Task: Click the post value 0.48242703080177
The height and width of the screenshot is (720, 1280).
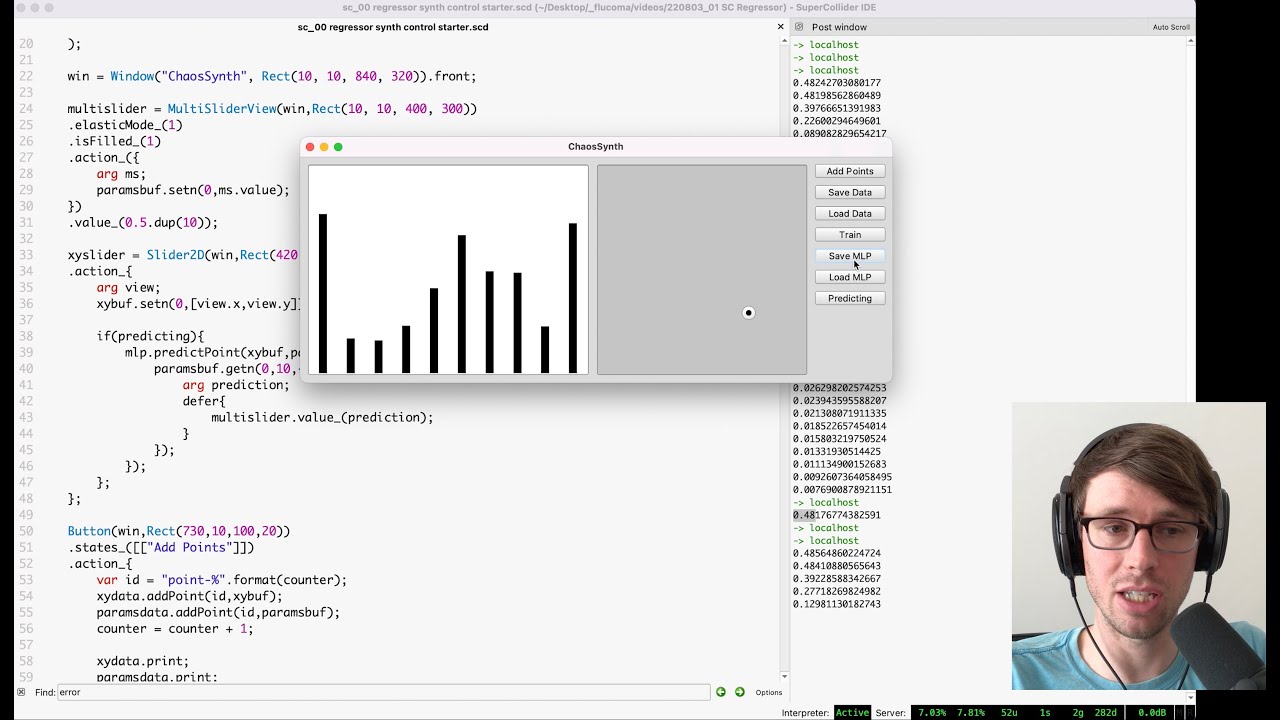Action: [837, 83]
